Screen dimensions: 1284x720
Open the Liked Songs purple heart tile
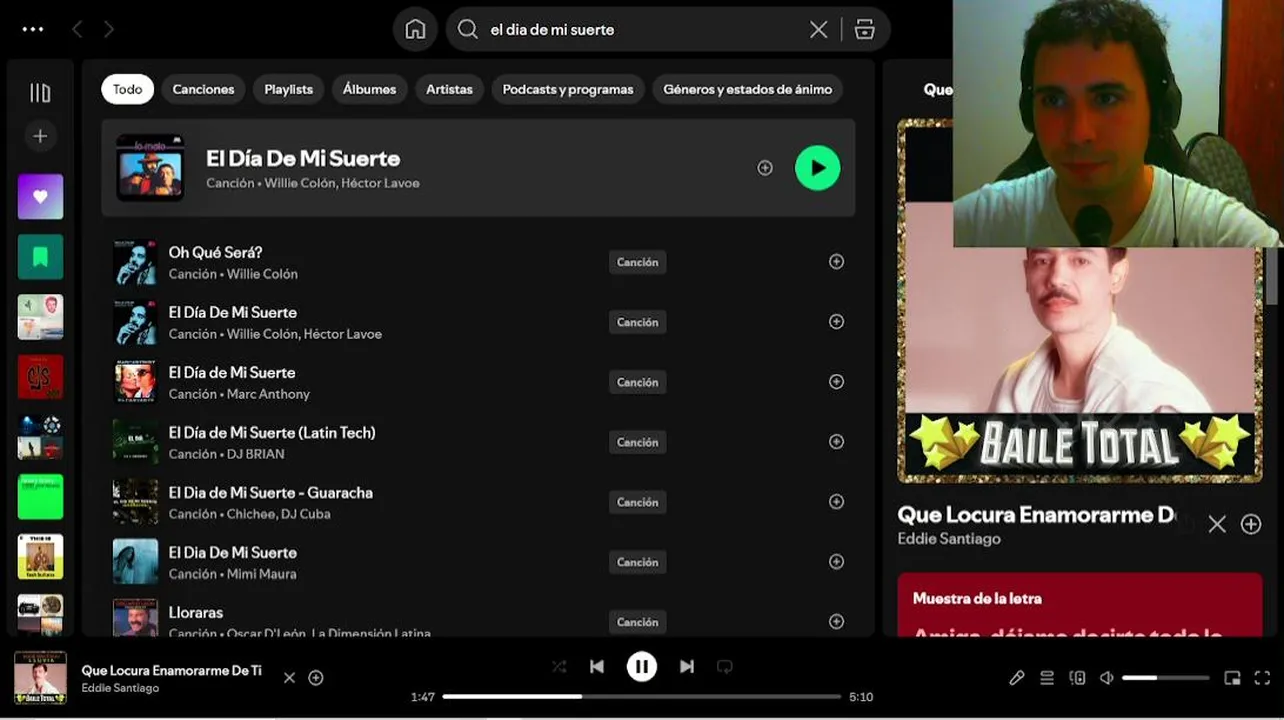[x=40, y=197]
